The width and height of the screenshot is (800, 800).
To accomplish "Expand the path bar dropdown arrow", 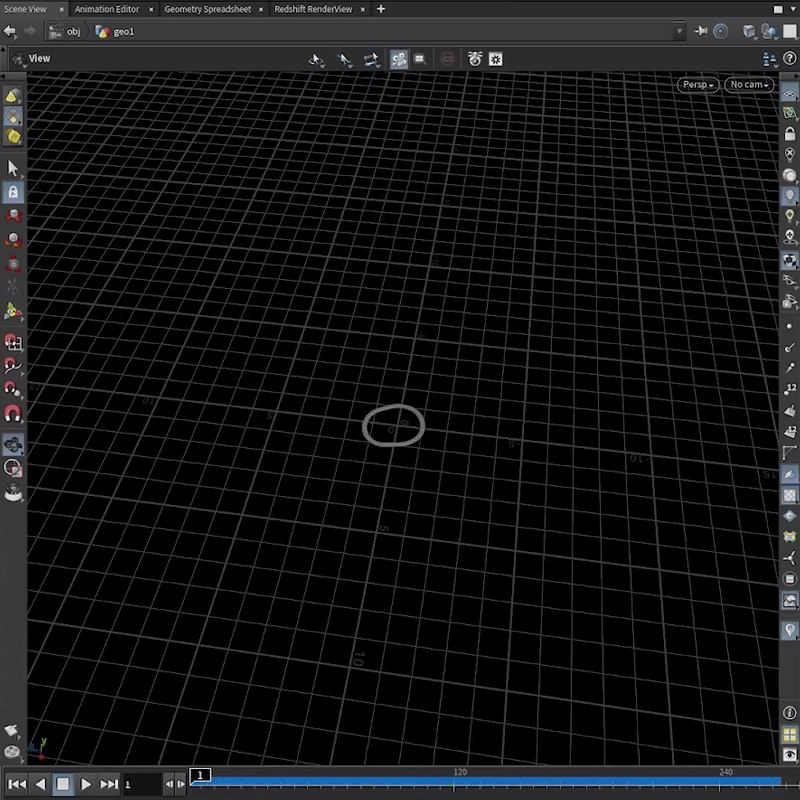I will coord(679,31).
